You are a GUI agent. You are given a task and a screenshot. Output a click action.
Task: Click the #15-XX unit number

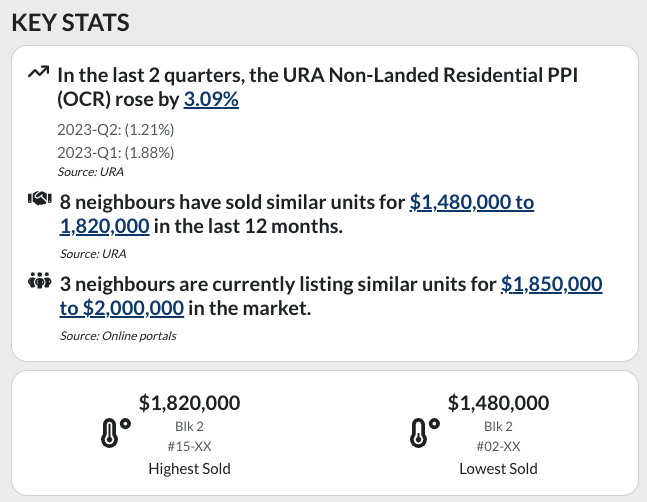click(x=189, y=446)
